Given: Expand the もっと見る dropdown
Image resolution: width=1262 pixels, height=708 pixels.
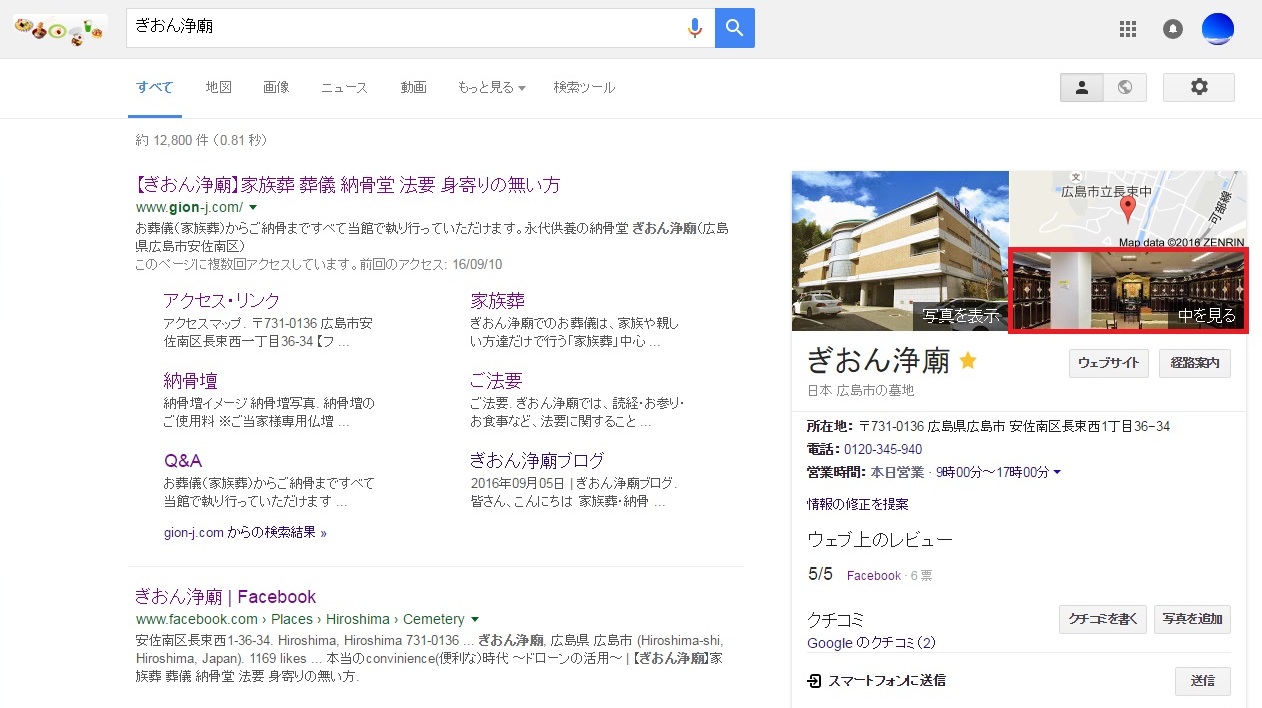Looking at the screenshot, I should point(491,88).
